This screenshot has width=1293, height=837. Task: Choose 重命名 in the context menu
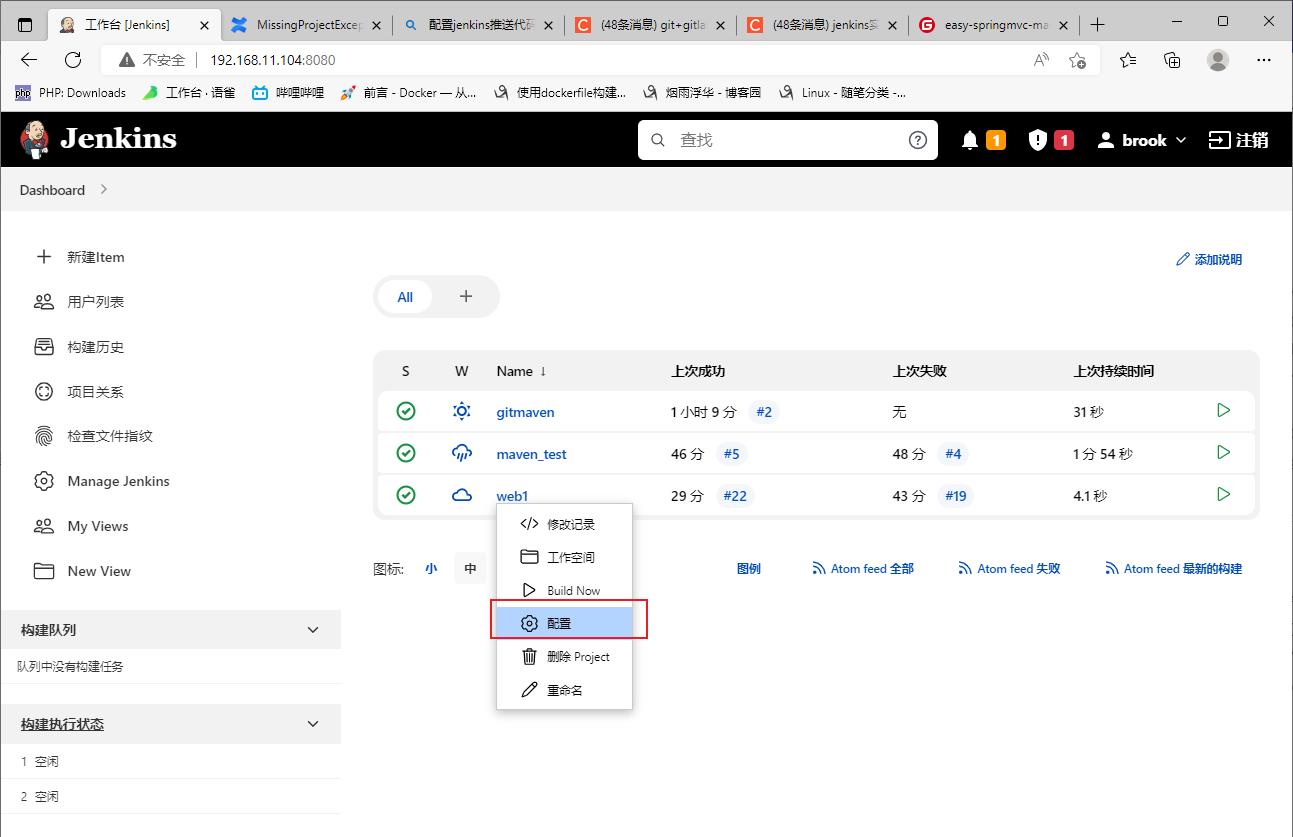(564, 690)
